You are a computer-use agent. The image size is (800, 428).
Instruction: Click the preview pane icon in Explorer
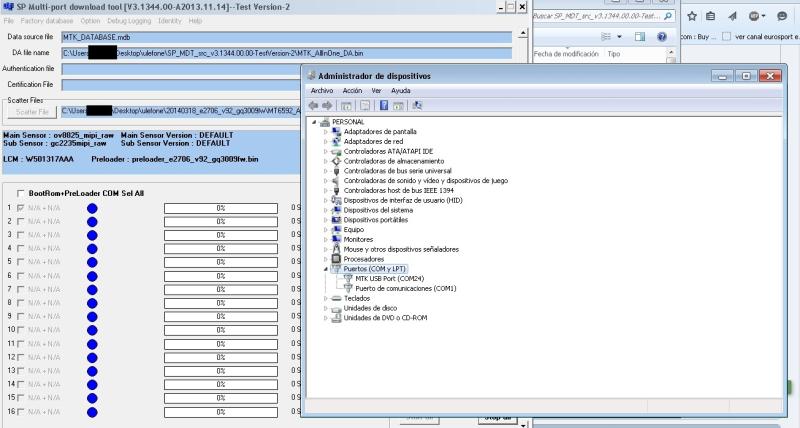[x=640, y=37]
